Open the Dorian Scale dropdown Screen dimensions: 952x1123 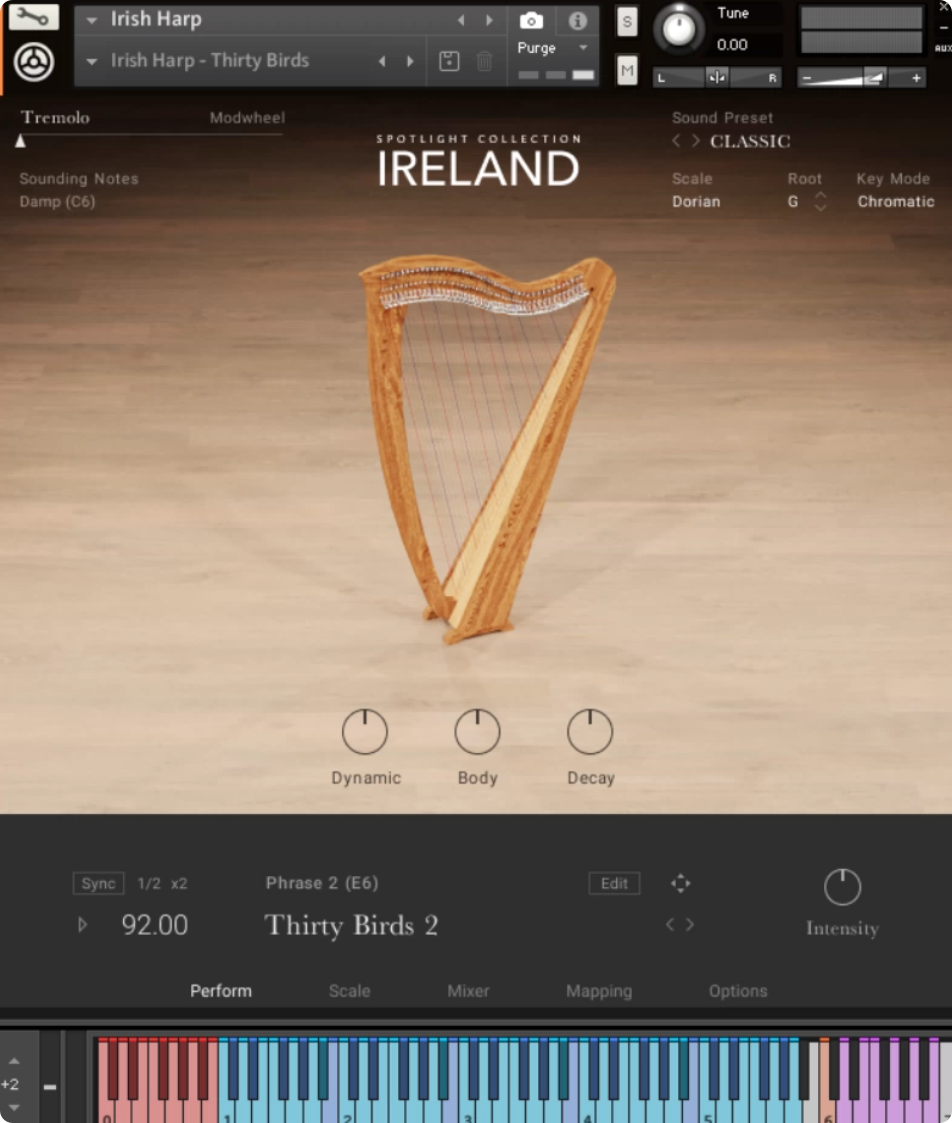(x=696, y=202)
